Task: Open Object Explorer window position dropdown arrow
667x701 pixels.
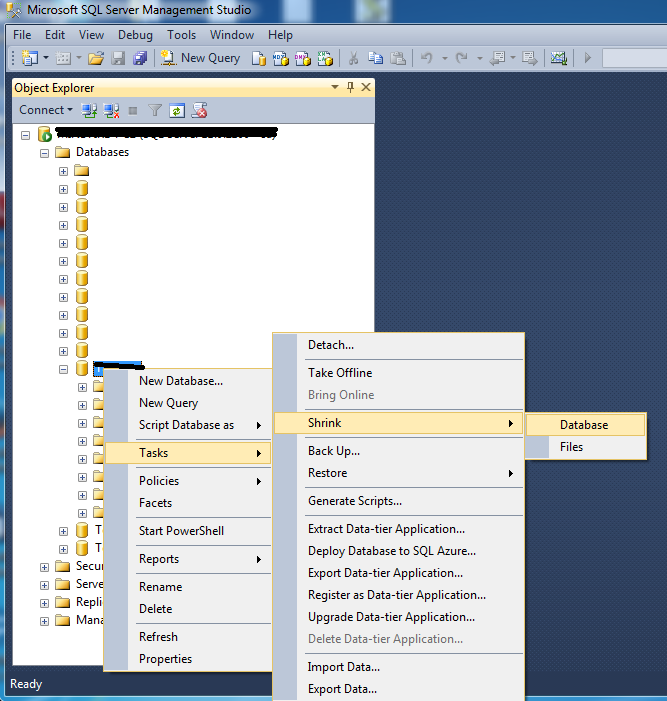Action: (x=335, y=87)
